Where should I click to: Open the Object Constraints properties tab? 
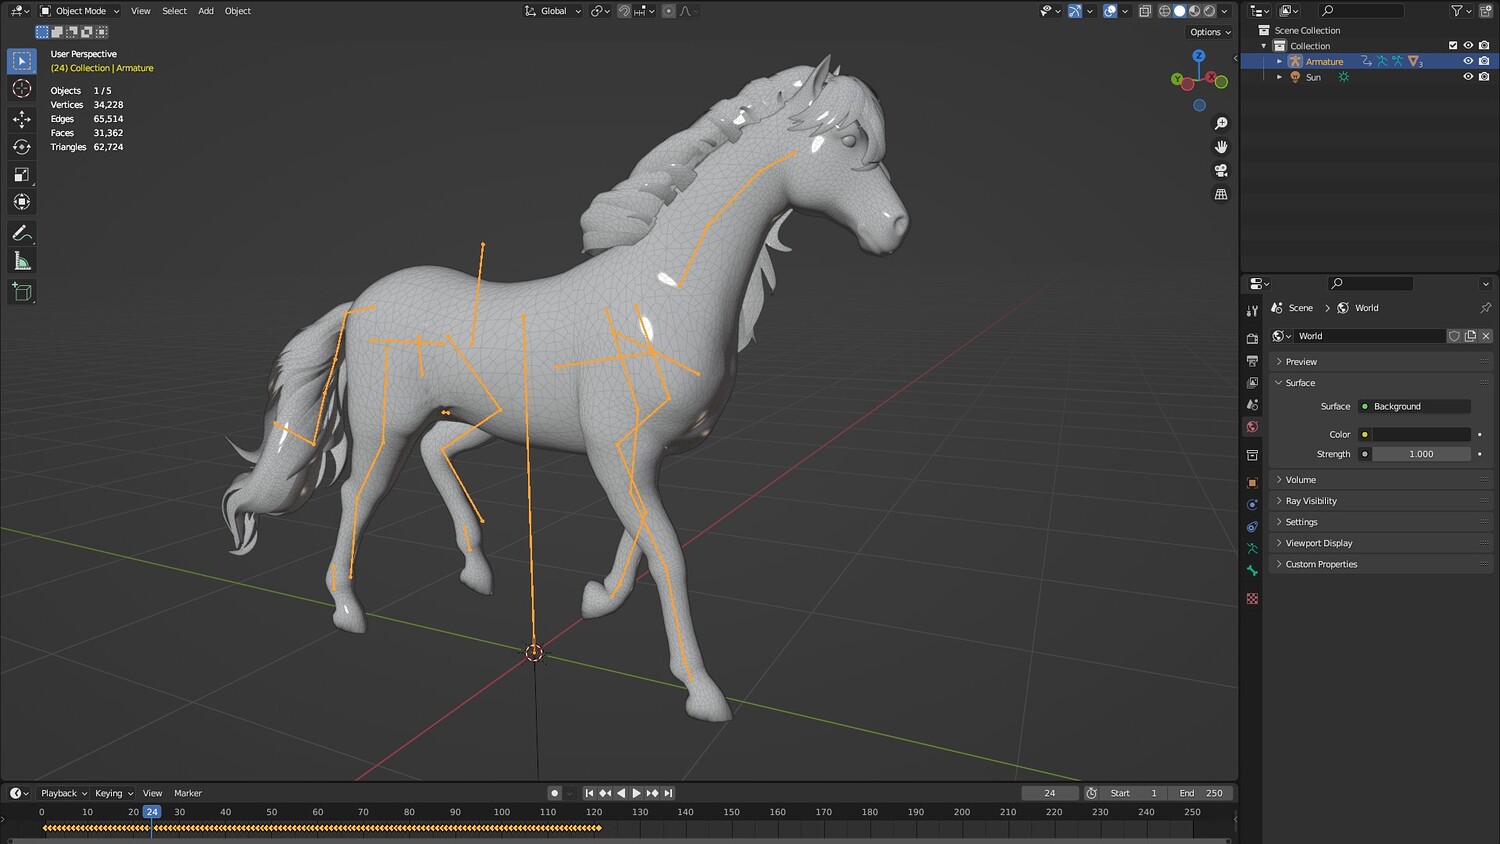1252,527
